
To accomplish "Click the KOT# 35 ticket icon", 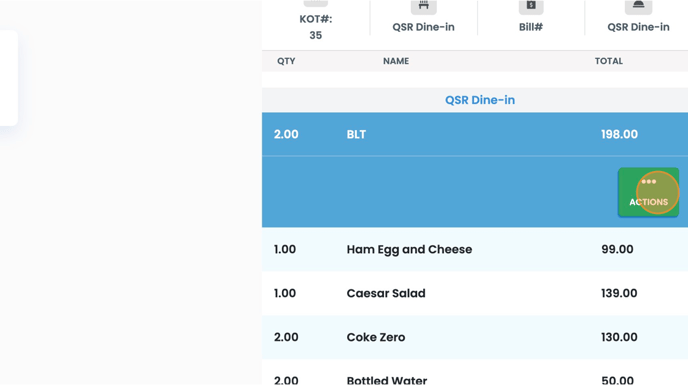I will tap(315, 3).
